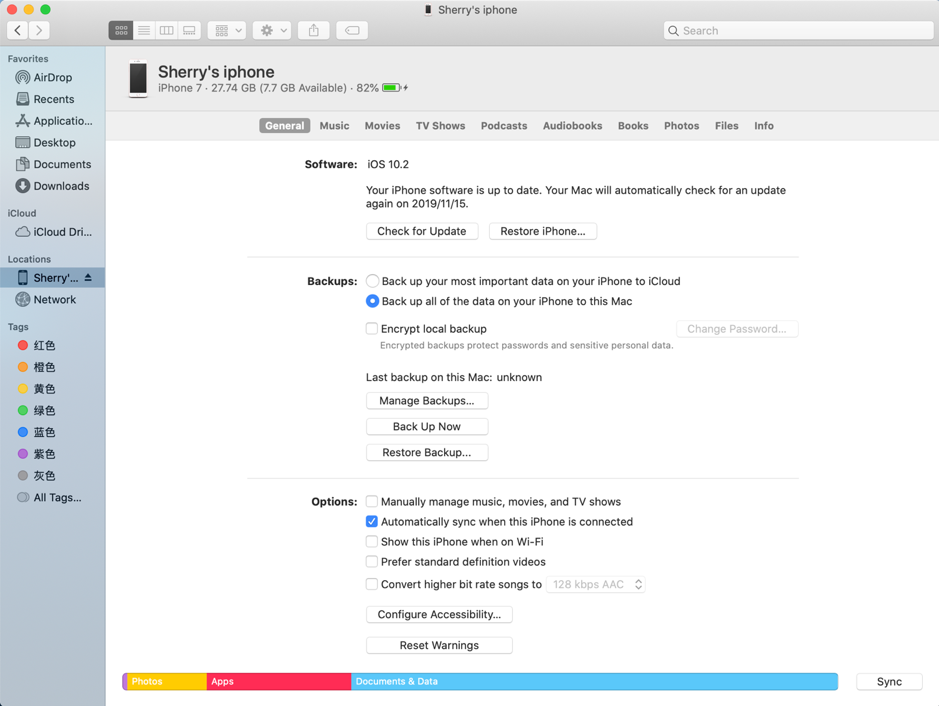The height and width of the screenshot is (706, 939).
Task: Select column view in toolbar
Action: pyautogui.click(x=167, y=31)
